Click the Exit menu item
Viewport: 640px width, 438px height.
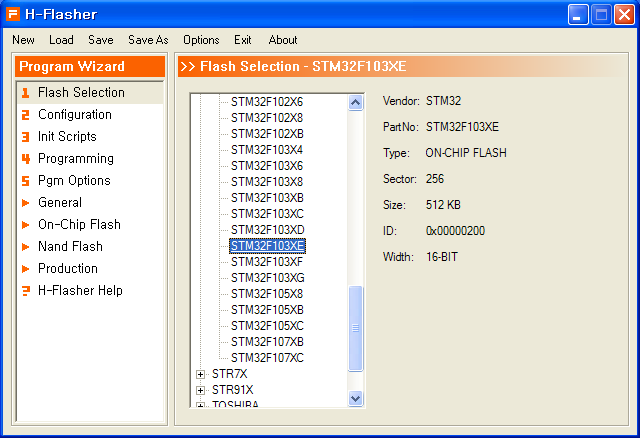[242, 40]
